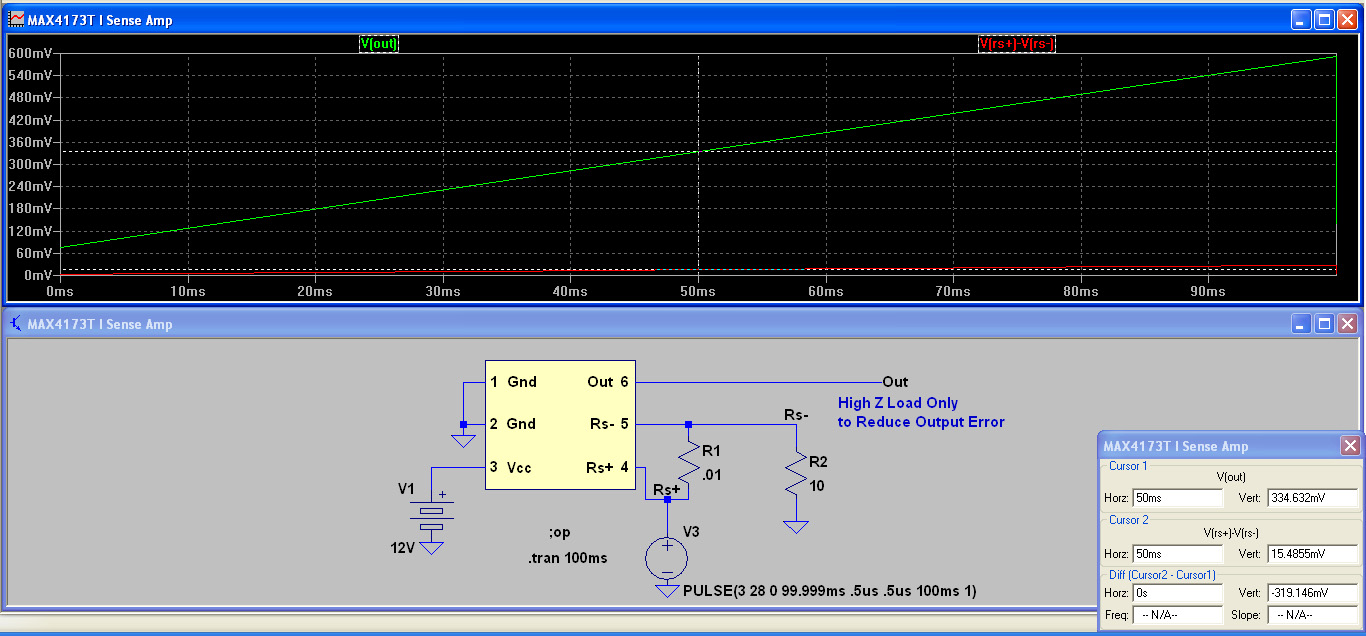Viewport: 1366px width, 636px height.
Task: Click pin 3 Vcc on the IC
Action: point(510,467)
